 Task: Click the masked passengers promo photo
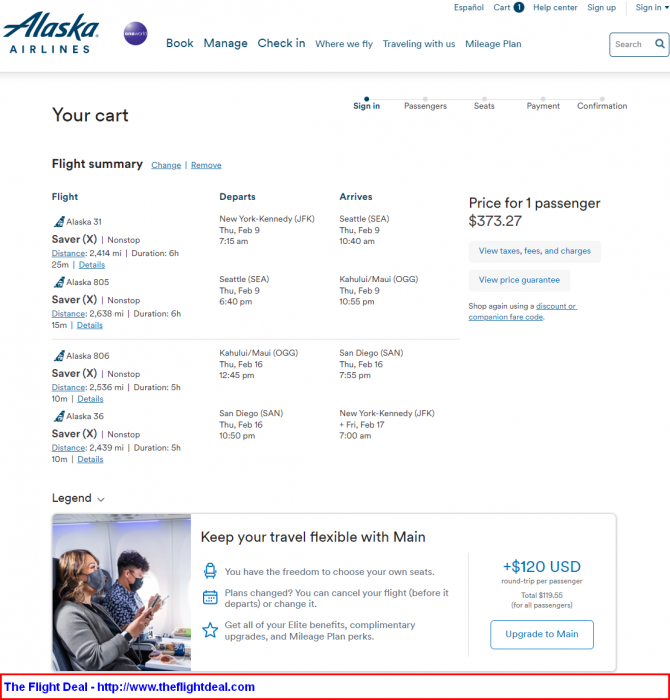tap(121, 592)
